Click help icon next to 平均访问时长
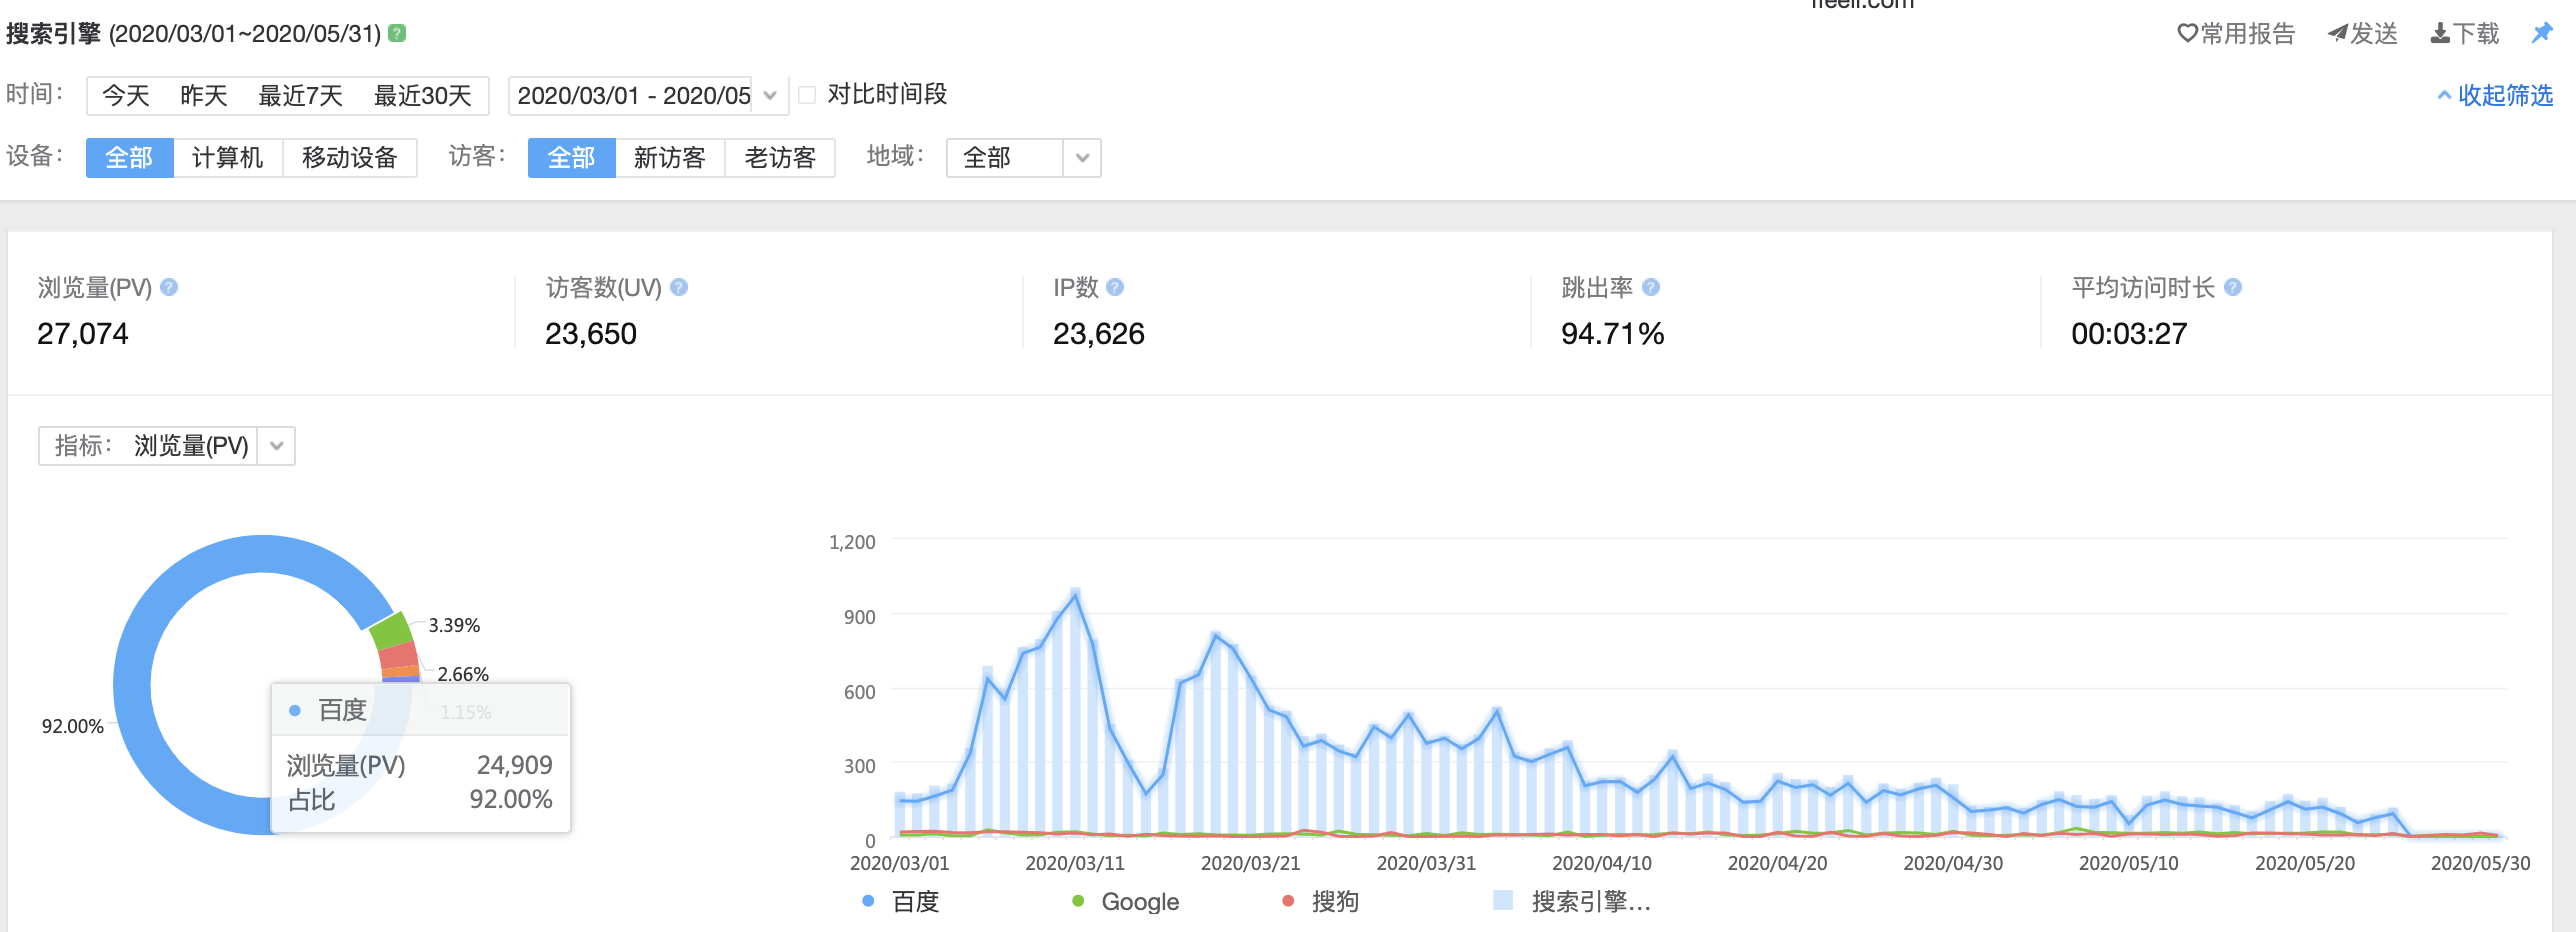This screenshot has width=2576, height=932. (2233, 287)
